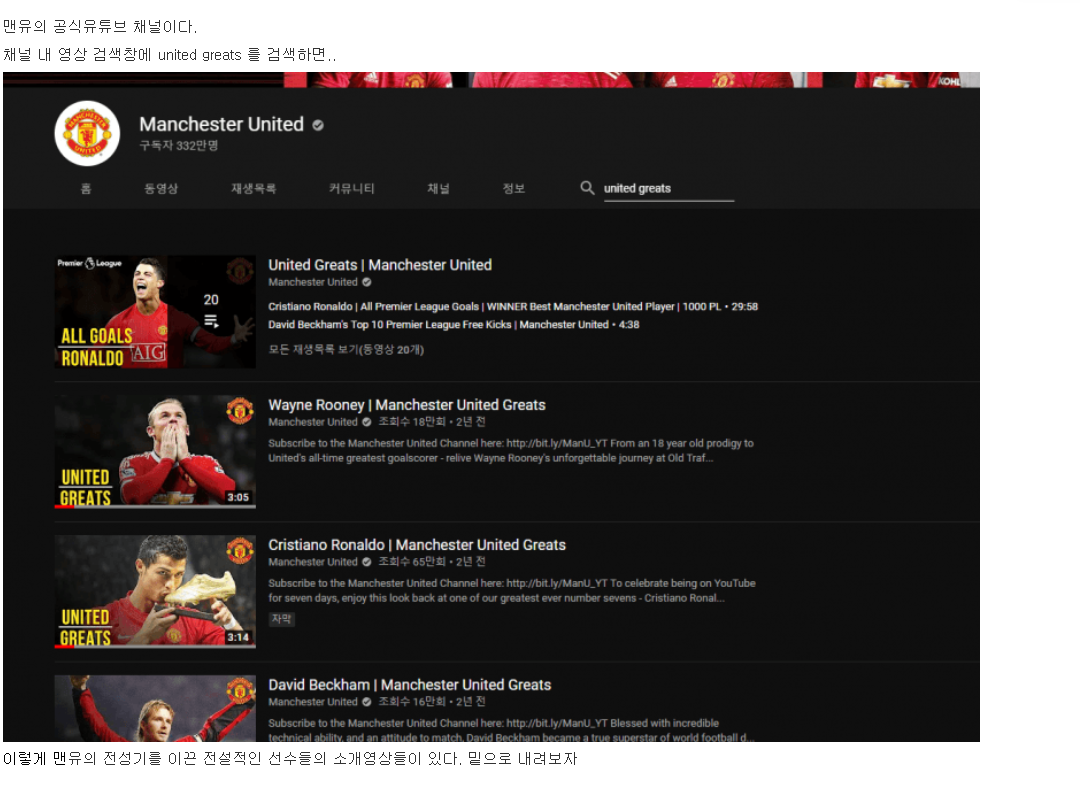The image size is (1080, 787).
Task: Click the 3:14 duration badge on the Ronaldo thumbnail
Action: (238, 637)
